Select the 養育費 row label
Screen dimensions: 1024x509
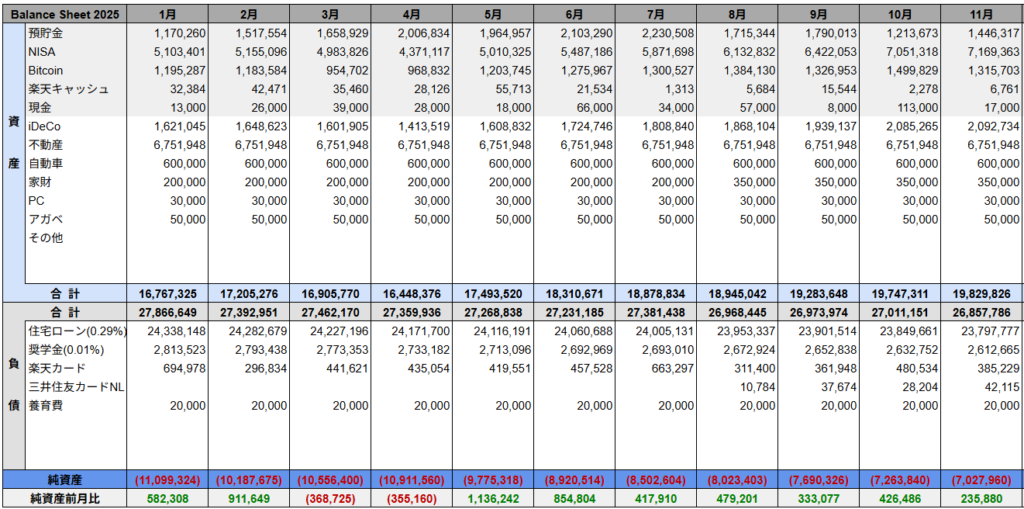click(x=44, y=405)
